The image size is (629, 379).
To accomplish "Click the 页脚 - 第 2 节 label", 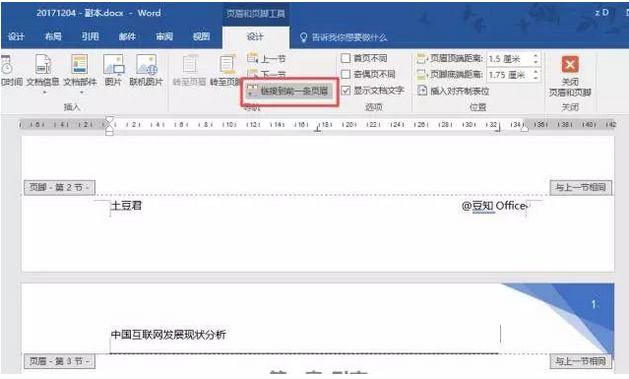I will (59, 187).
